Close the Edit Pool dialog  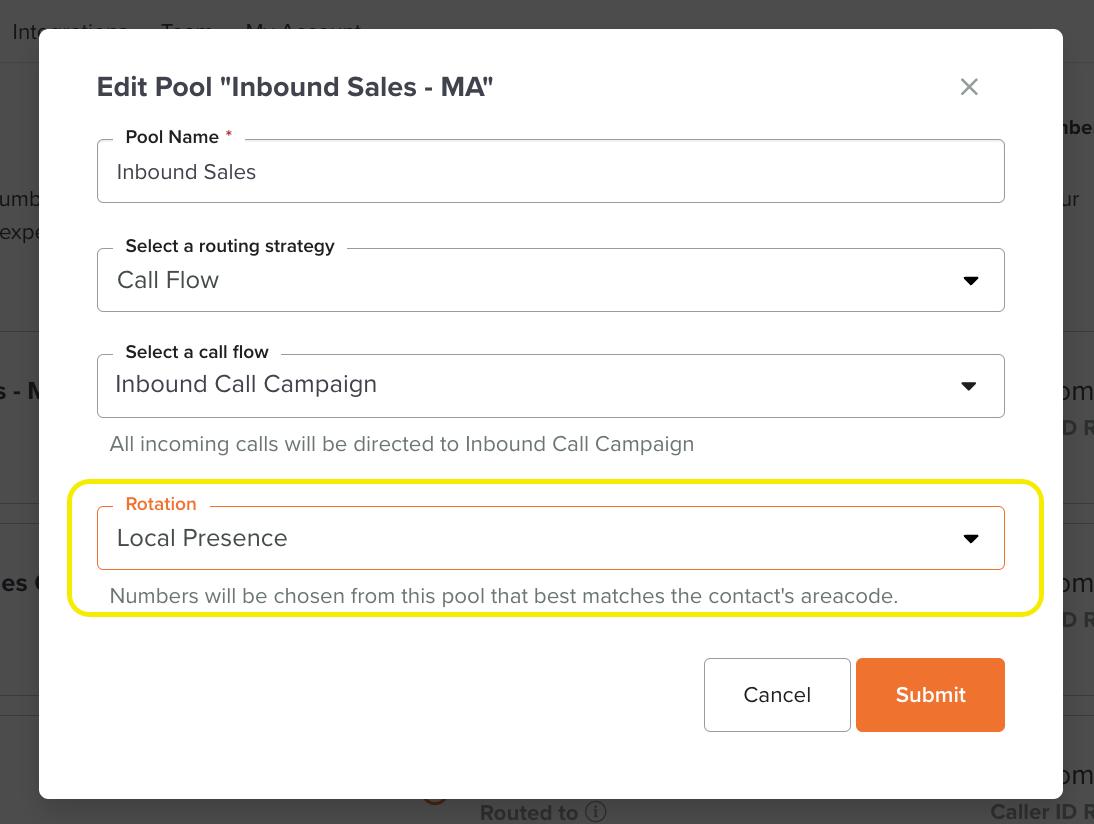pos(969,87)
